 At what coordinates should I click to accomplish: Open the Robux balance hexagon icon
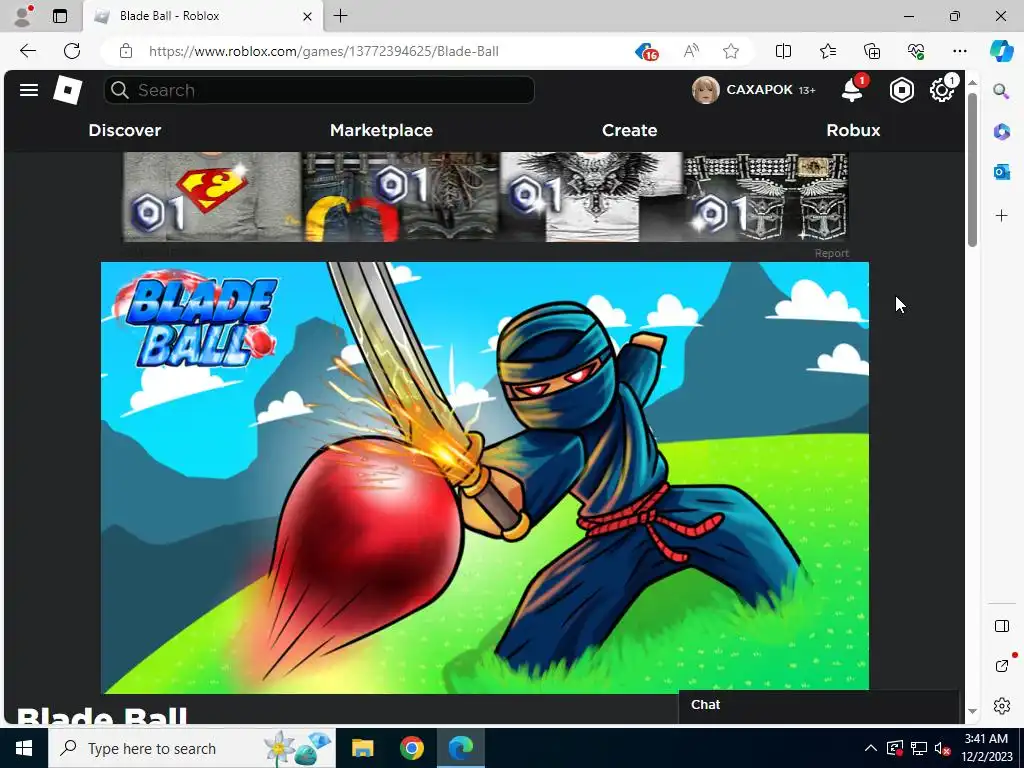coord(902,90)
